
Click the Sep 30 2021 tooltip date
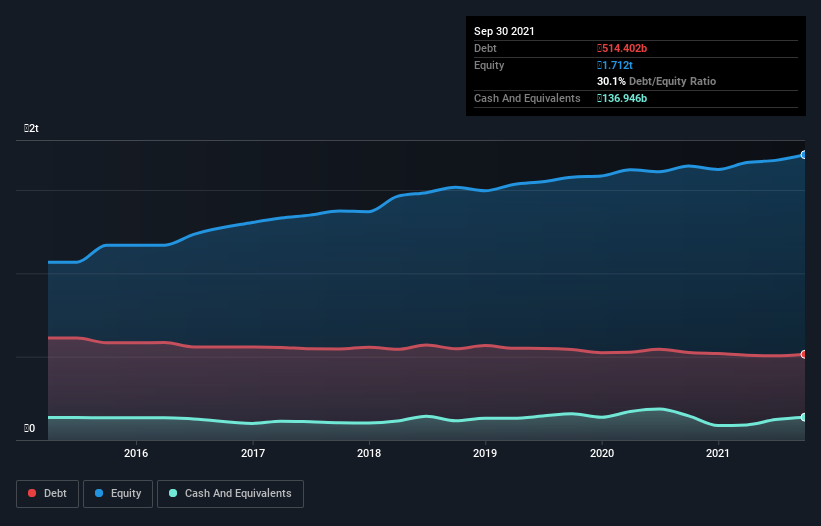click(504, 31)
